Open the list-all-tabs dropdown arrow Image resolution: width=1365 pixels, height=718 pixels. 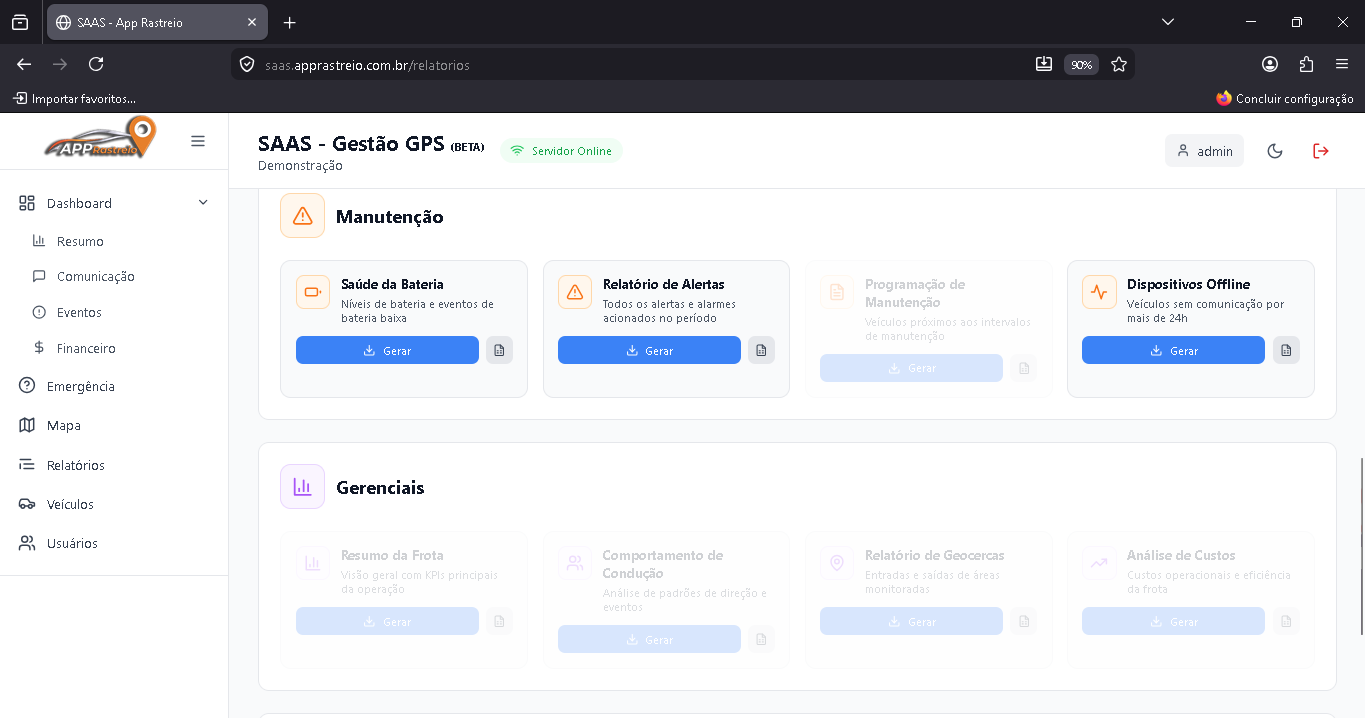click(x=1168, y=22)
